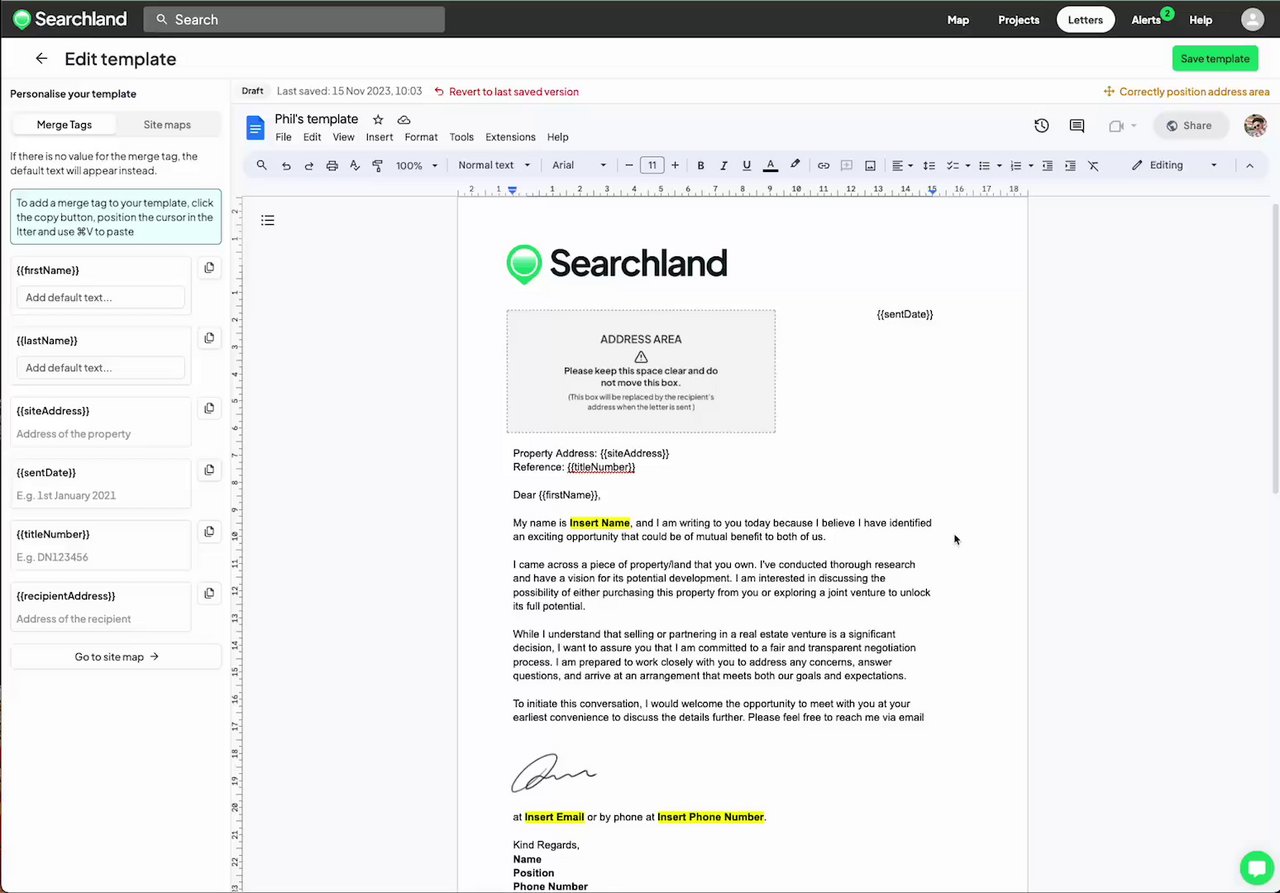Copy the {{titleNumber}} merge tag
The image size is (1280, 893).
pyautogui.click(x=209, y=532)
